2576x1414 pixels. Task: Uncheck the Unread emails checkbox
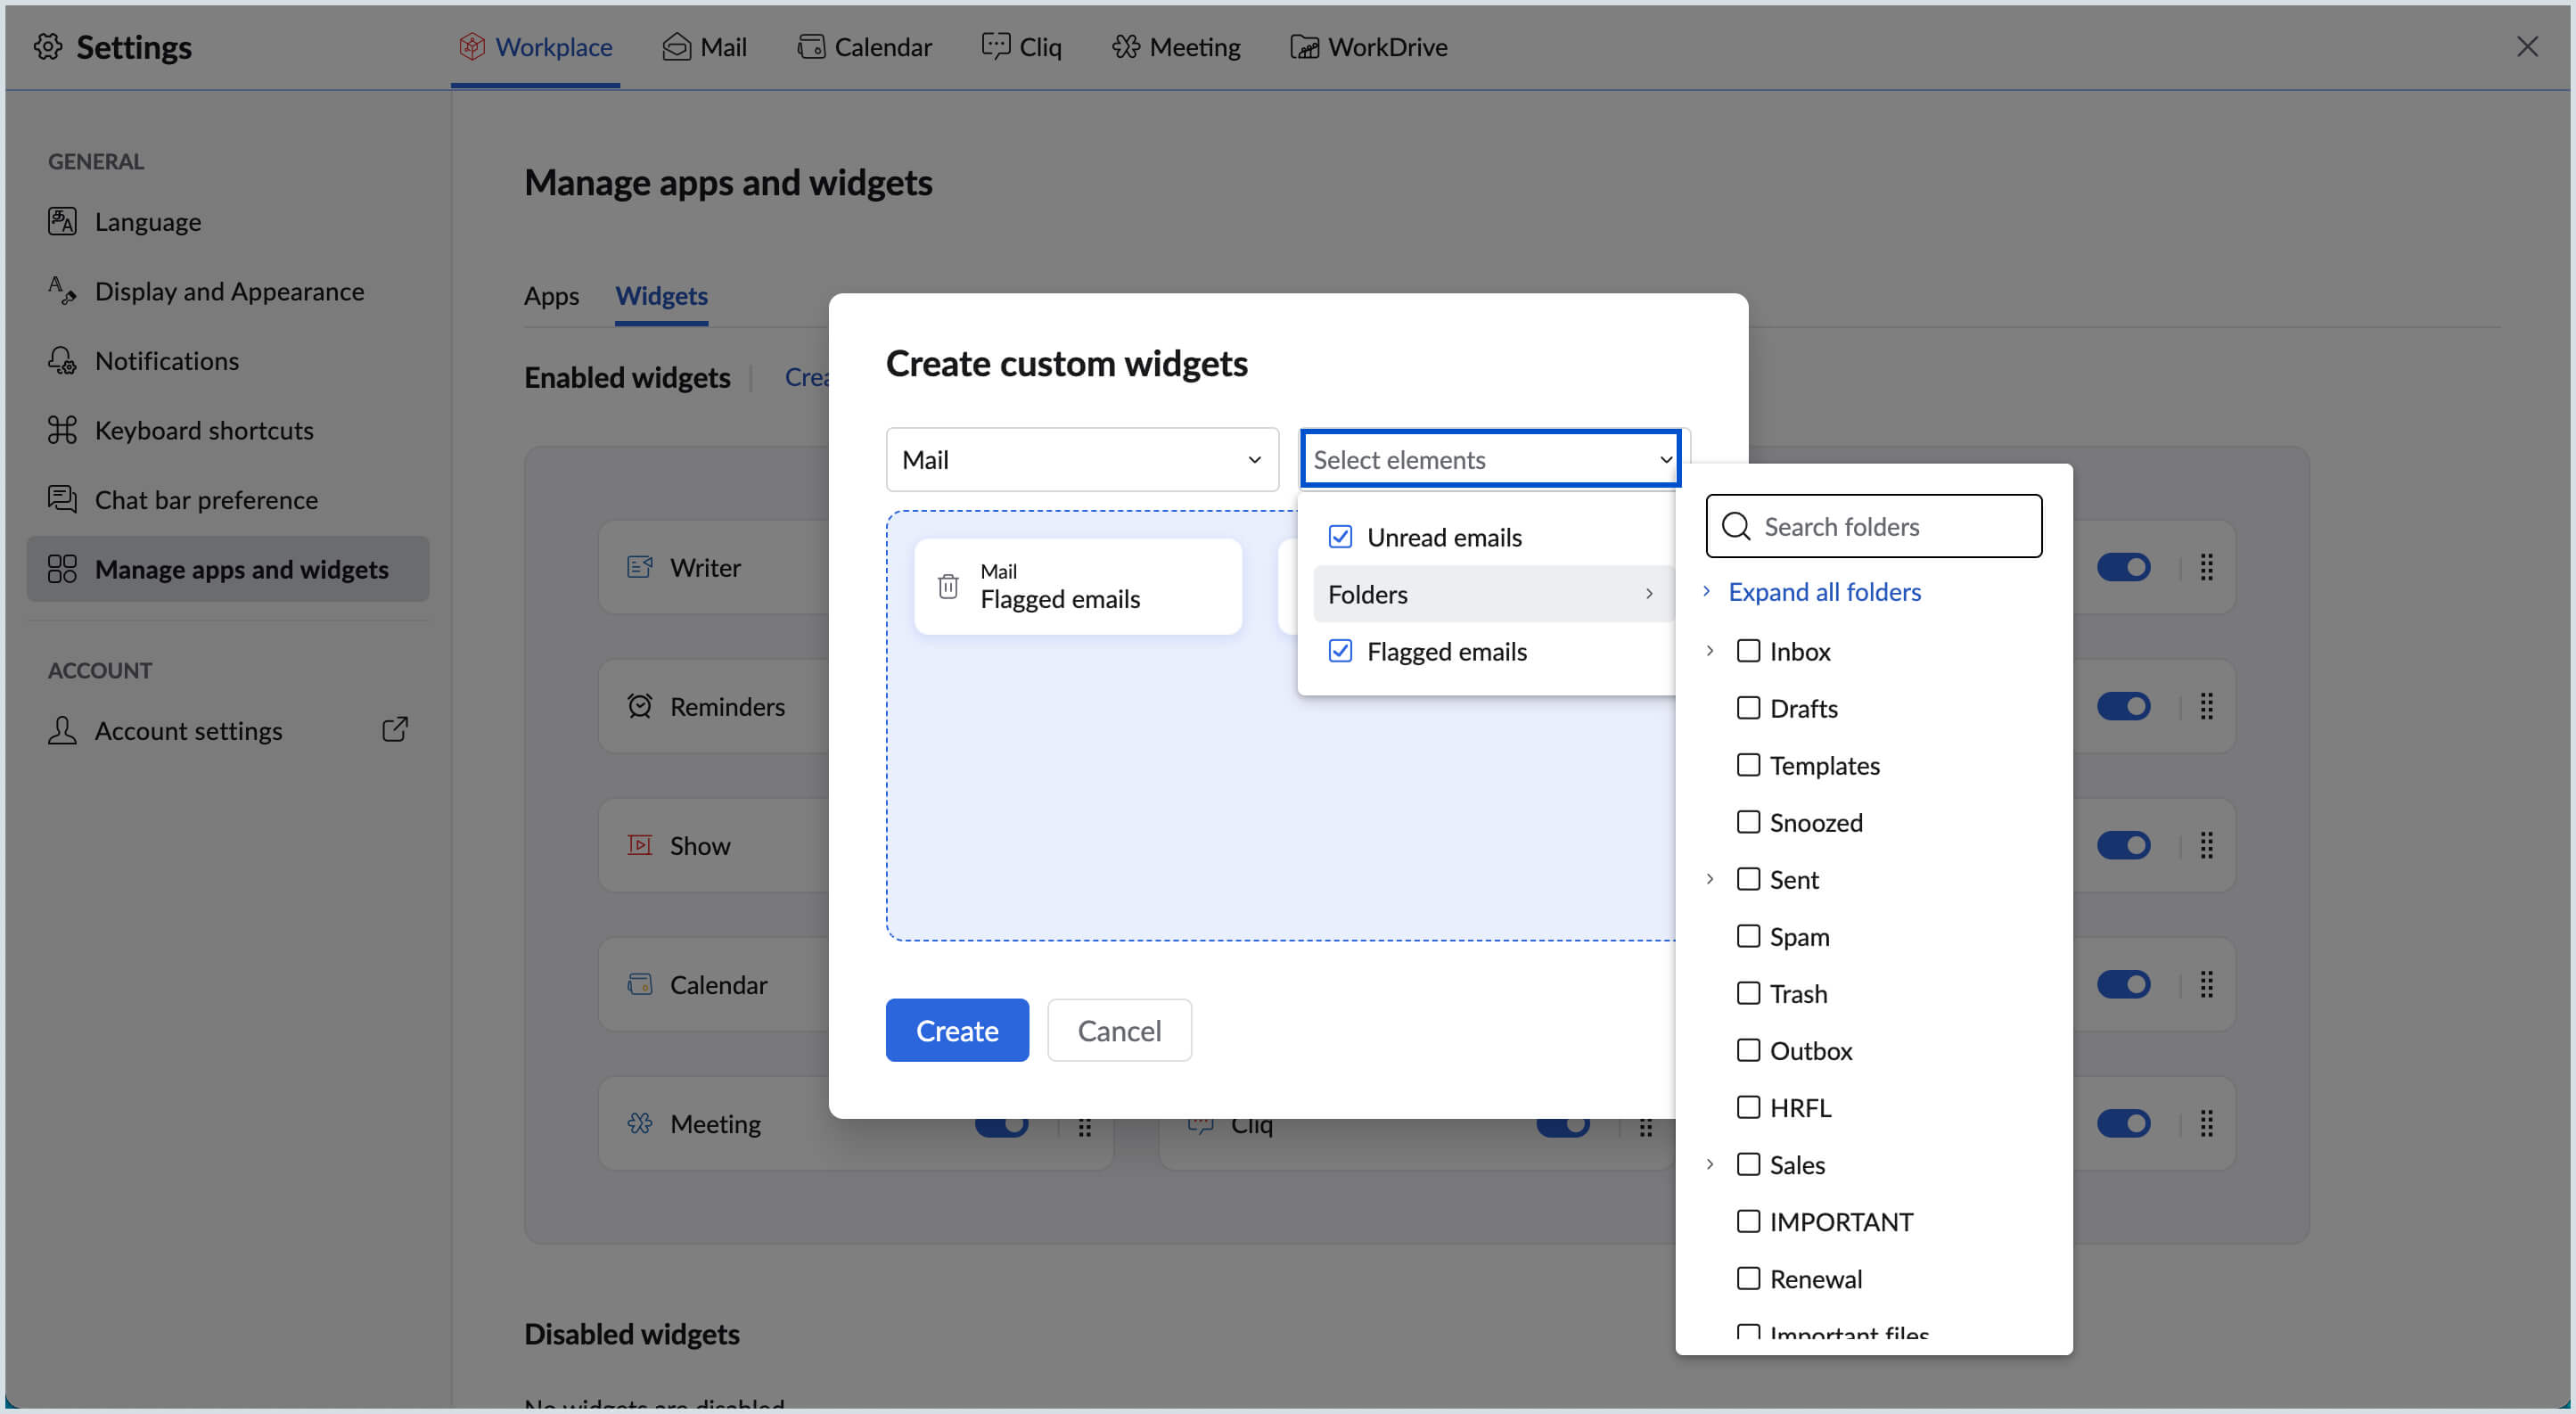1340,537
